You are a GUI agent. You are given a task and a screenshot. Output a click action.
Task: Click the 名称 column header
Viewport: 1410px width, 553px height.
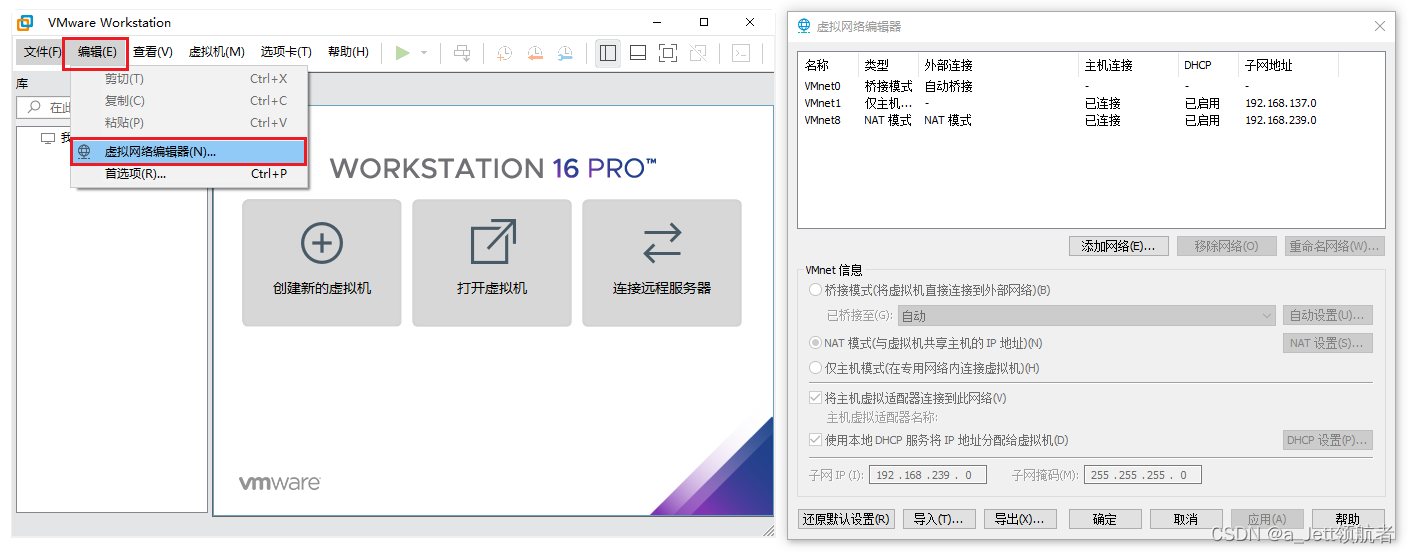click(x=828, y=65)
